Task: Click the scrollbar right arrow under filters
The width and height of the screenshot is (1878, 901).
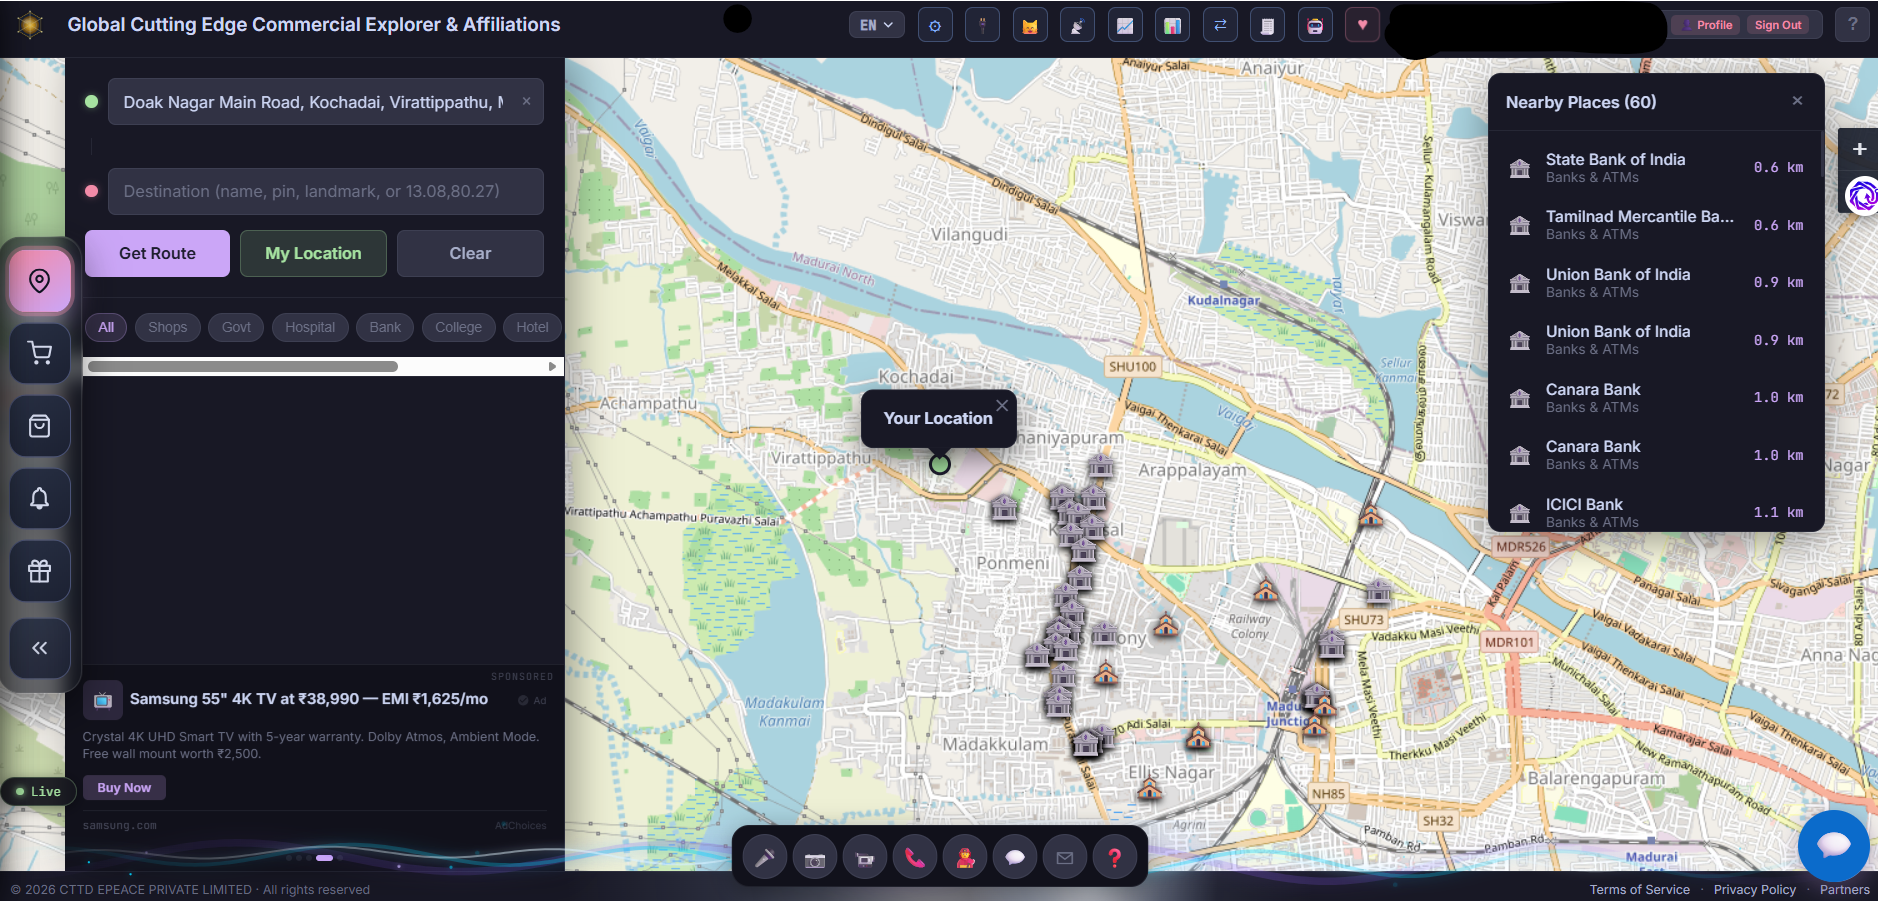Action: pyautogui.click(x=552, y=367)
